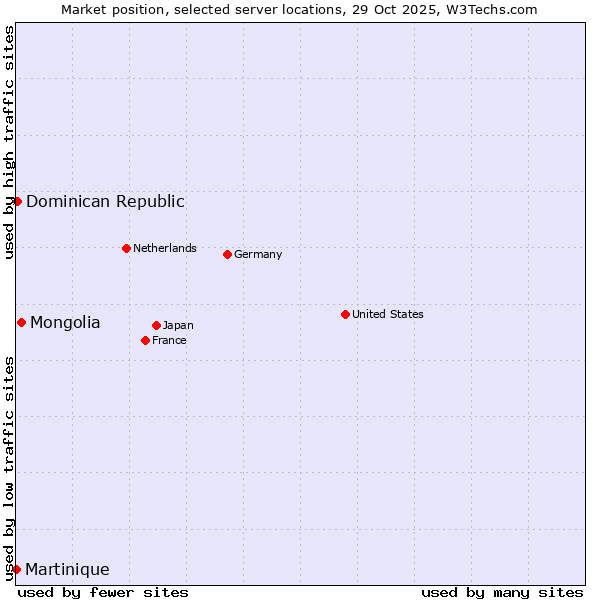Viewport: 600px width, 600px height.
Task: Click the Japan text label
Action: point(178,325)
